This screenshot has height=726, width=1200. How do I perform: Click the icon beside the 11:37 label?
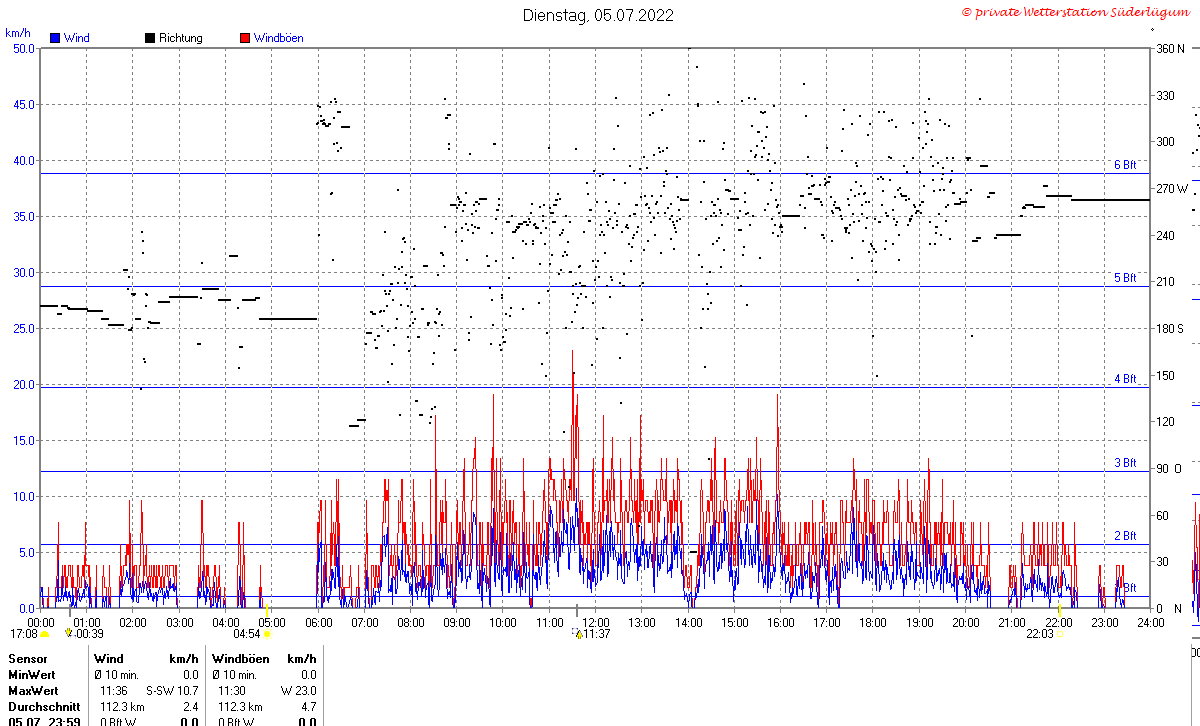pos(577,633)
